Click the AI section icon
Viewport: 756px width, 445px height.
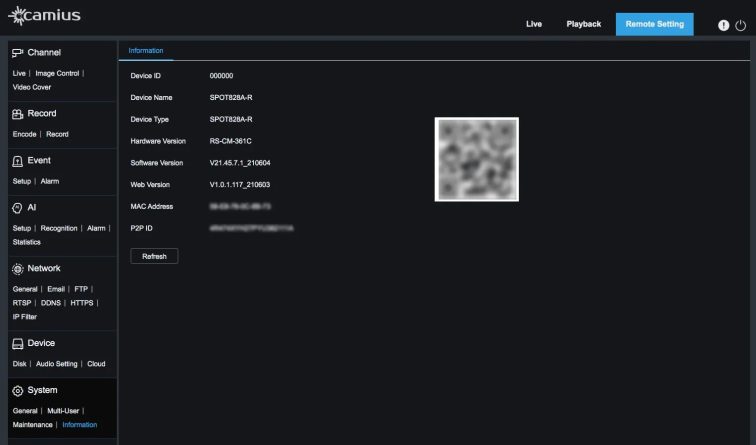(x=17, y=208)
